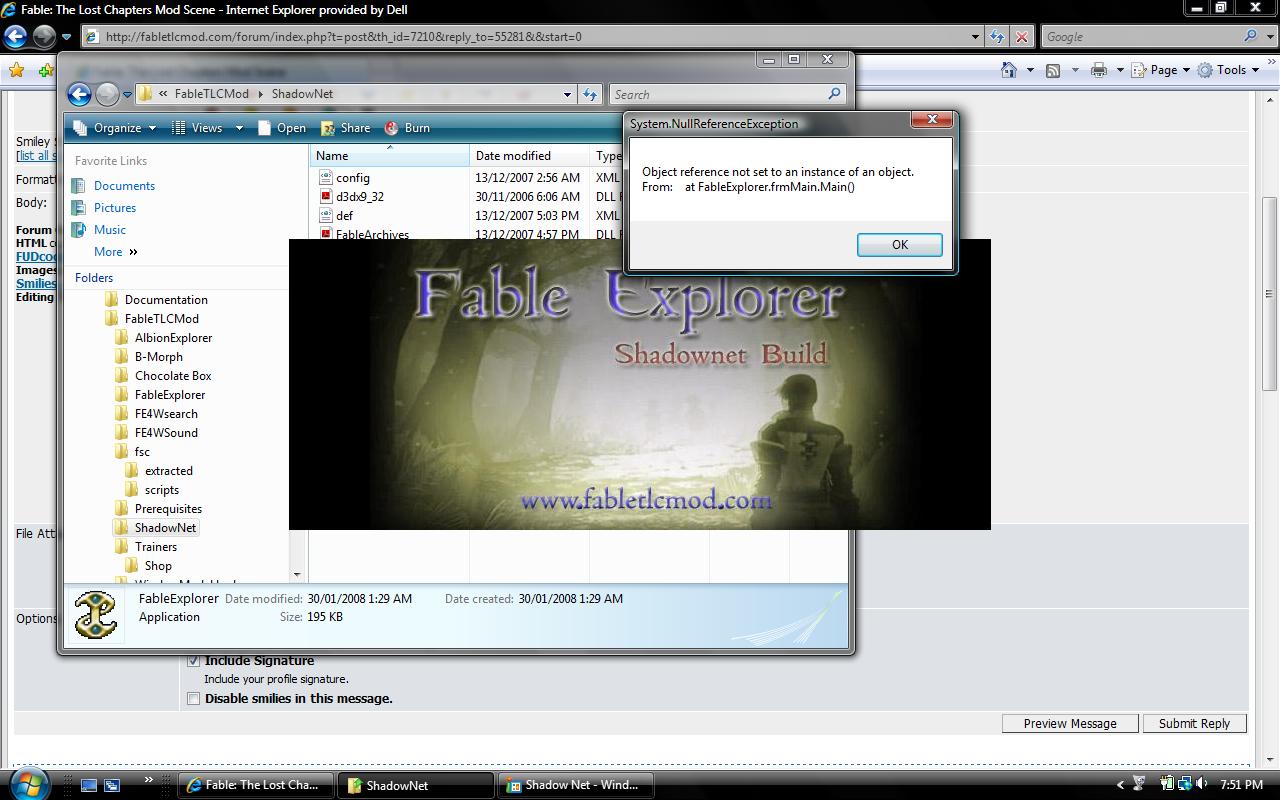
Task: Click the Preview Message button
Action: [x=1069, y=724]
